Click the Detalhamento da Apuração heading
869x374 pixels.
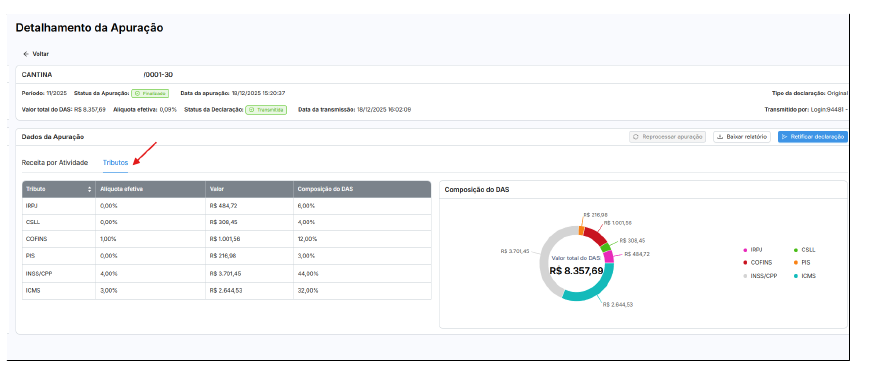click(x=89, y=28)
